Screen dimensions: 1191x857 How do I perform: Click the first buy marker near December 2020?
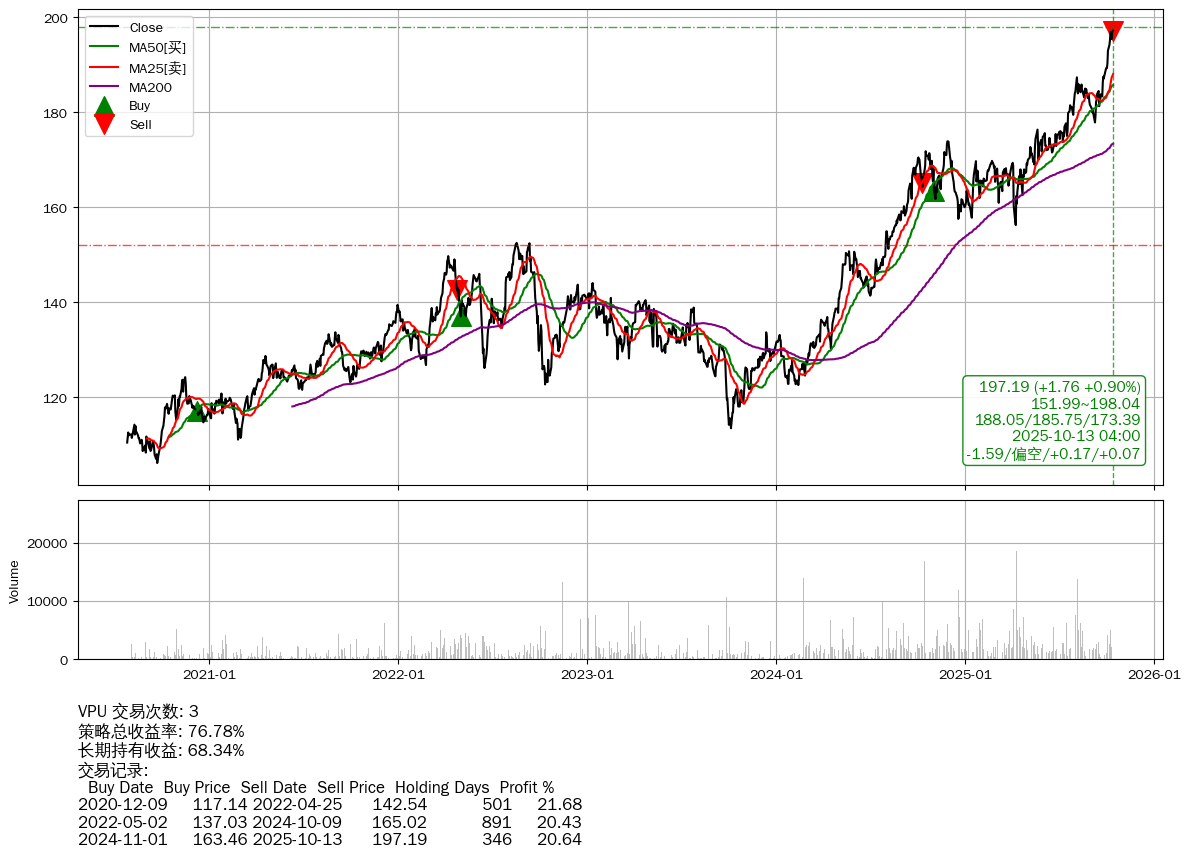click(196, 411)
